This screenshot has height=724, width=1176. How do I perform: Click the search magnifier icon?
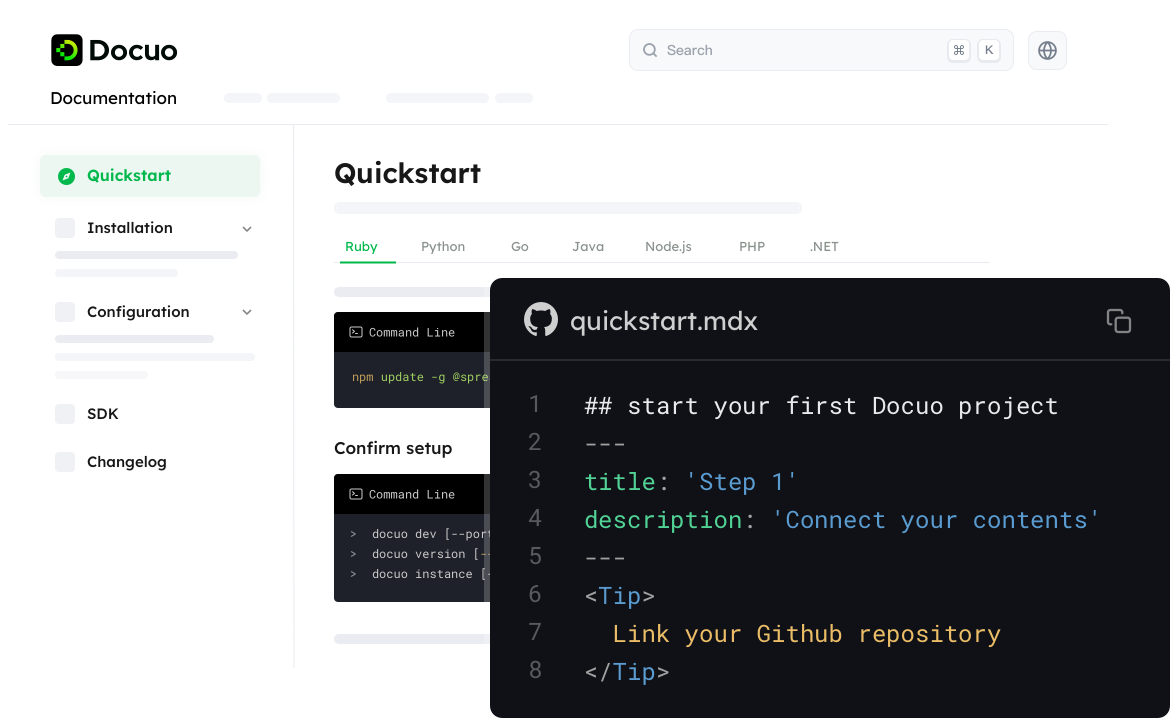coord(650,50)
